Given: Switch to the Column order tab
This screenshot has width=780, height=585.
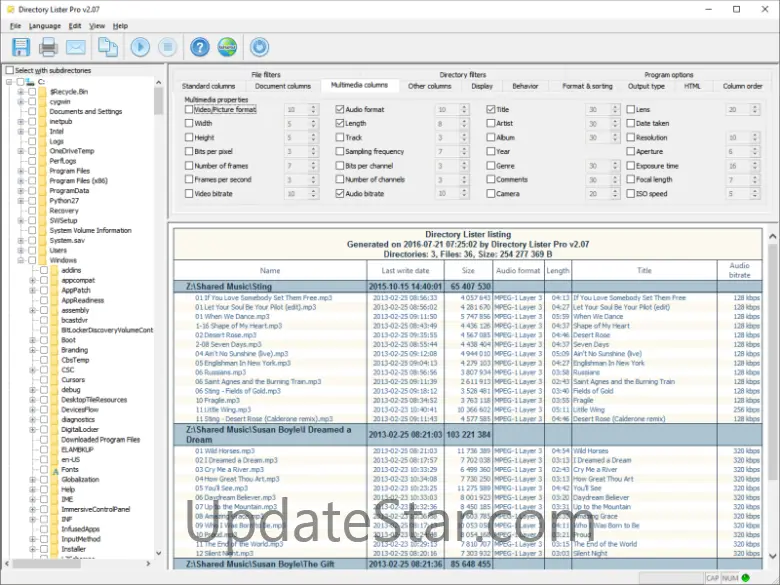Looking at the screenshot, I should (x=742, y=86).
